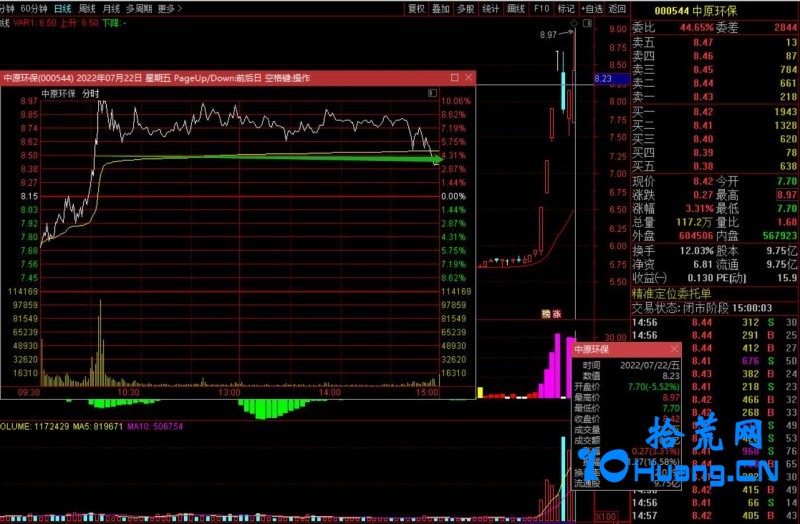Image resolution: width=800 pixels, height=524 pixels.
Task: Click the 现价 8.42 value
Action: tap(703, 181)
